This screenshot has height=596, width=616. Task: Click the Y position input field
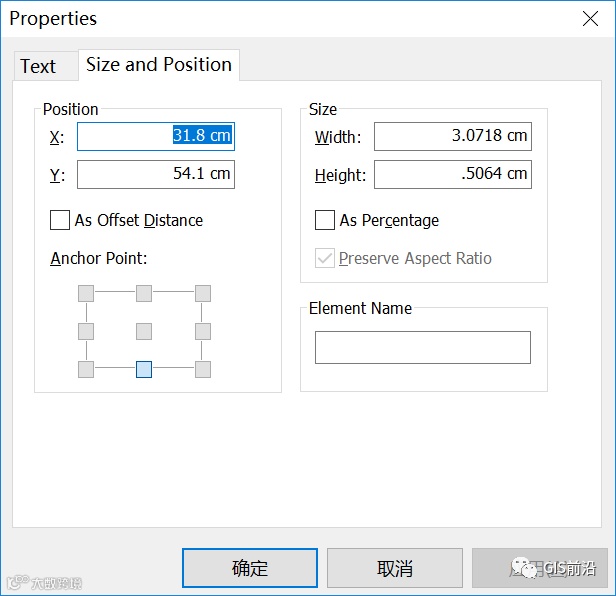(x=155, y=174)
